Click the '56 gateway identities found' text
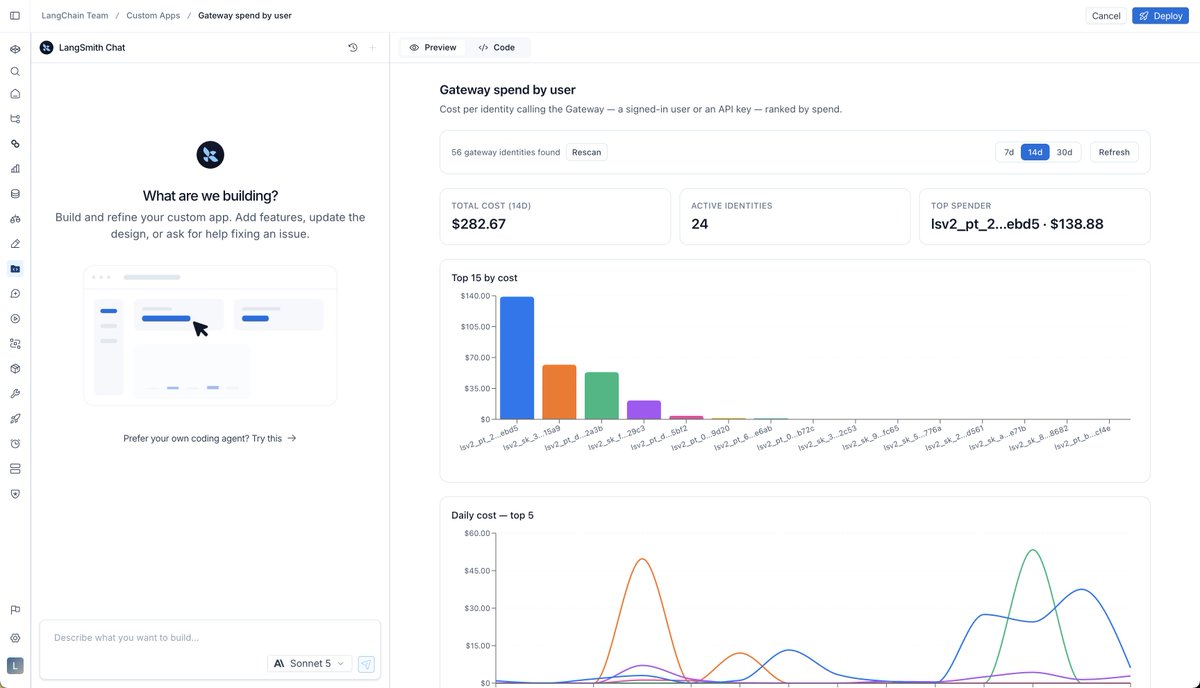Viewport: 1200px width, 688px height. pyautogui.click(x=506, y=152)
